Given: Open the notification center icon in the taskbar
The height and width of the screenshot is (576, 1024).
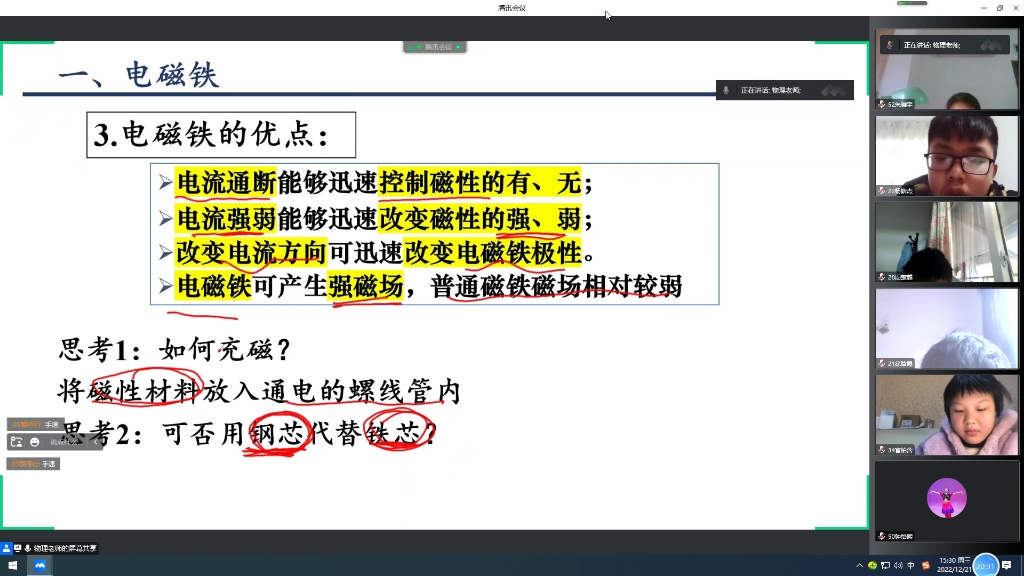Looking at the screenshot, I should (x=1006, y=565).
